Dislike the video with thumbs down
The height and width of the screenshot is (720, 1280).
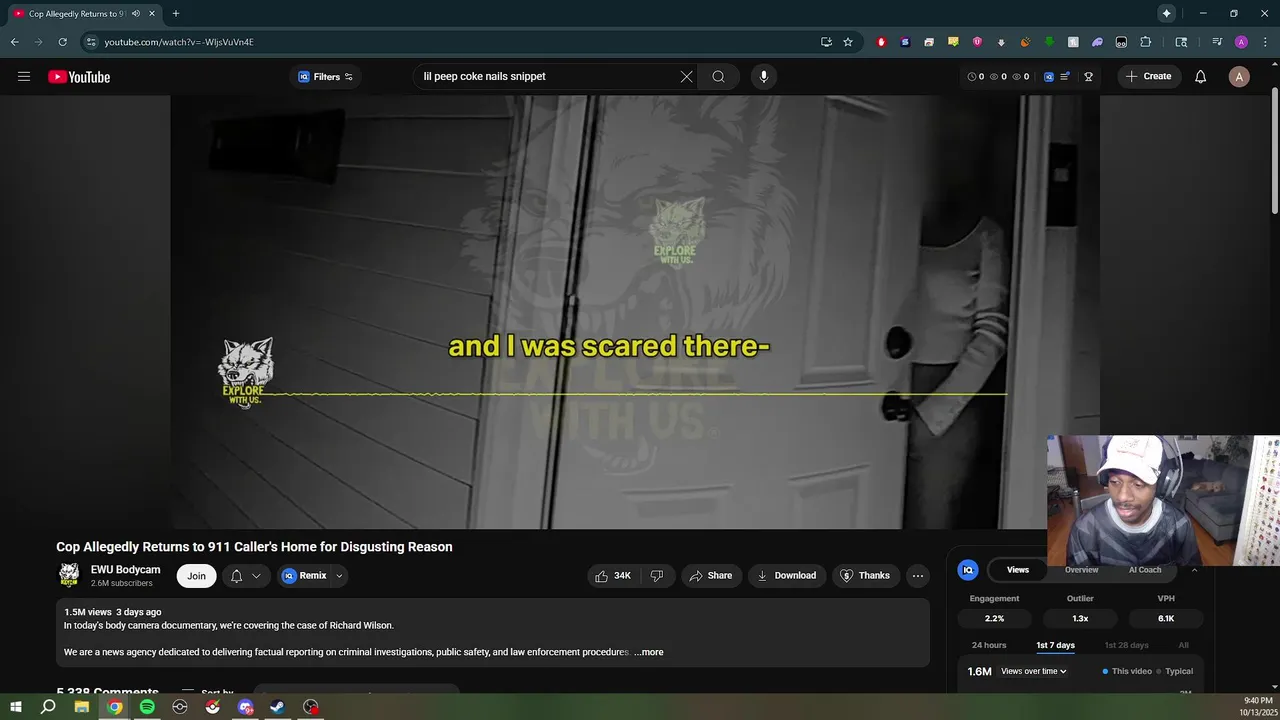pos(657,576)
